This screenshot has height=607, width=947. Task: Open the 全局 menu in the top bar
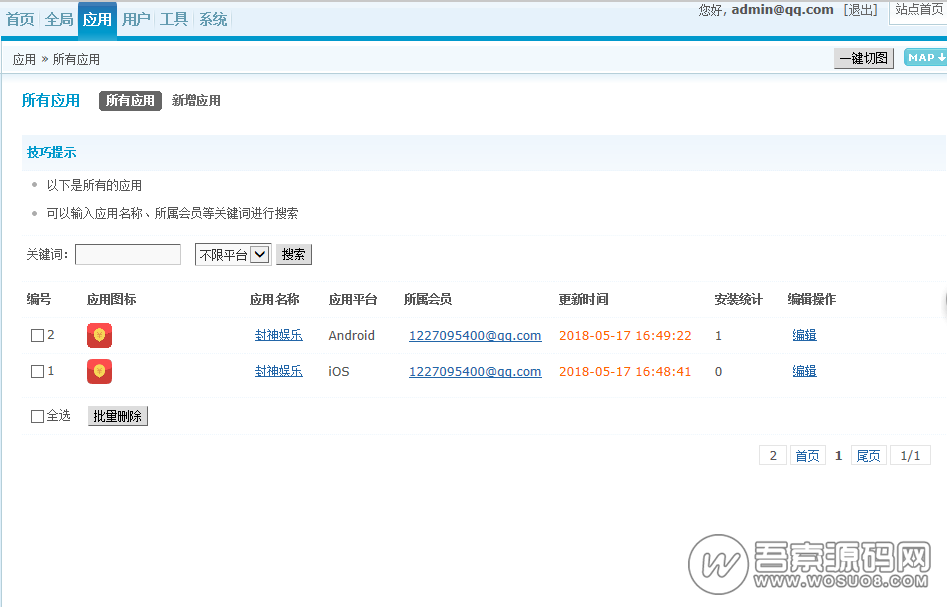pyautogui.click(x=58, y=18)
